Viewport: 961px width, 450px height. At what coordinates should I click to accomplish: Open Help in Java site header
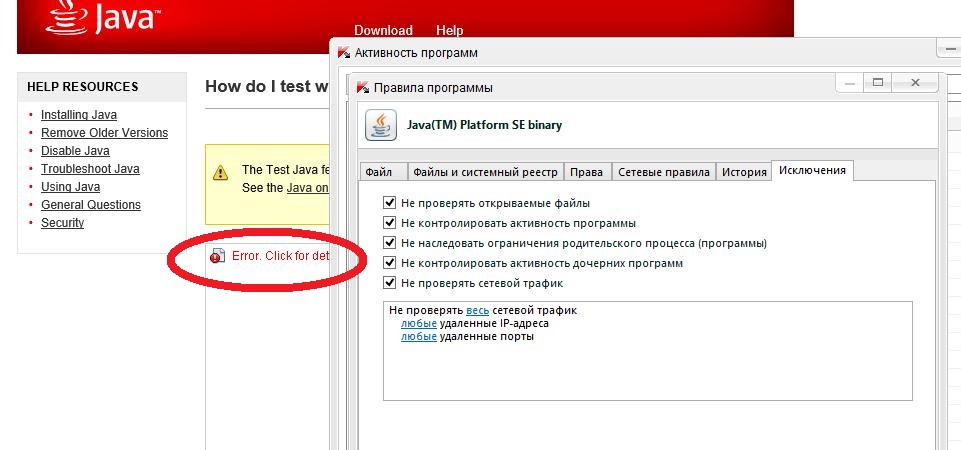449,30
